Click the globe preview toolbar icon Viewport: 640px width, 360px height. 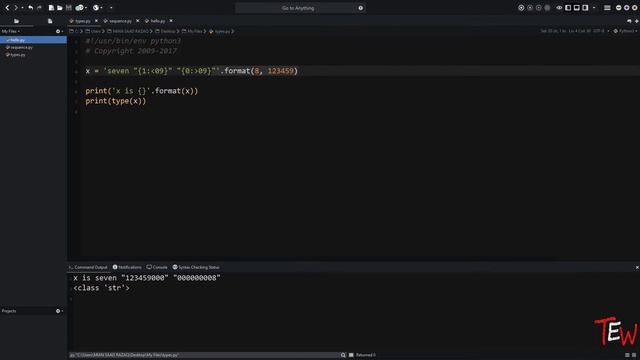pyautogui.click(x=96, y=8)
